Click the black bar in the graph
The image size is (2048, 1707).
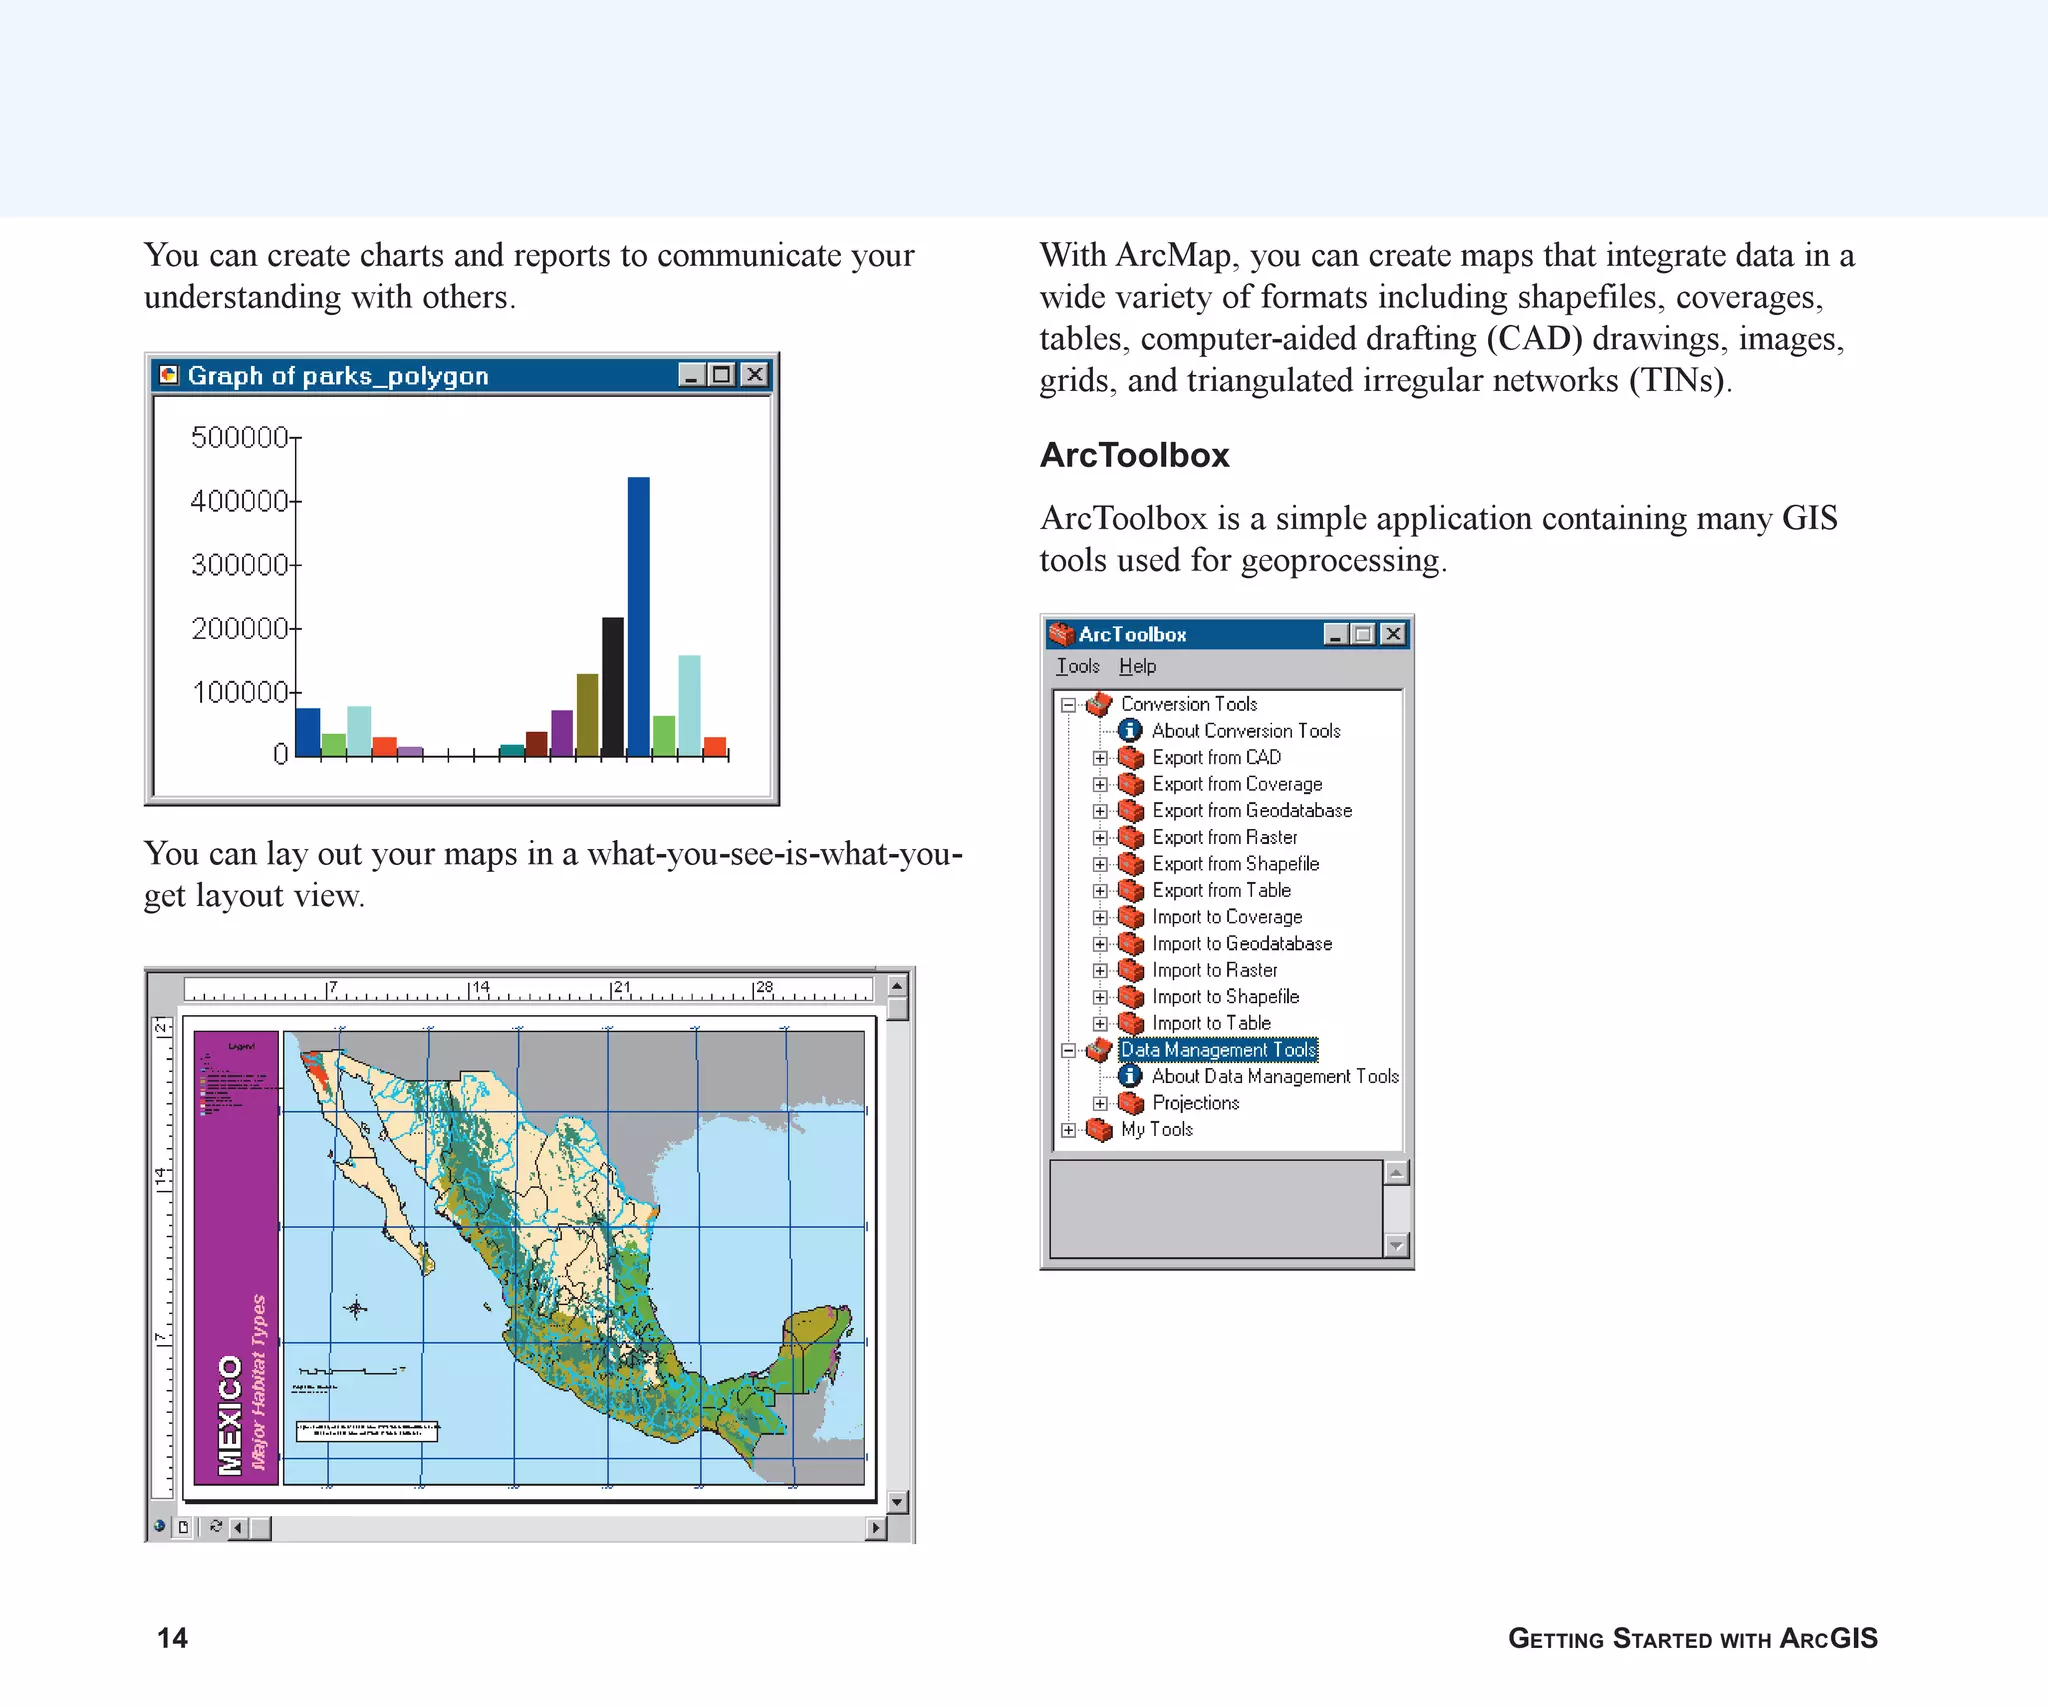click(613, 686)
